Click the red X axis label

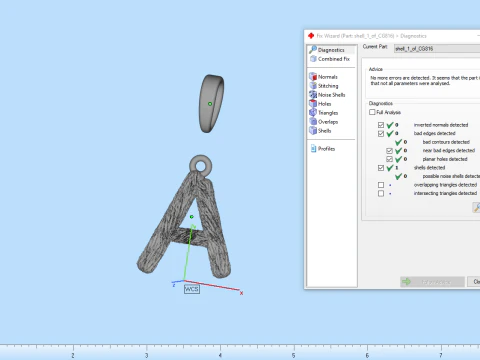click(x=241, y=293)
